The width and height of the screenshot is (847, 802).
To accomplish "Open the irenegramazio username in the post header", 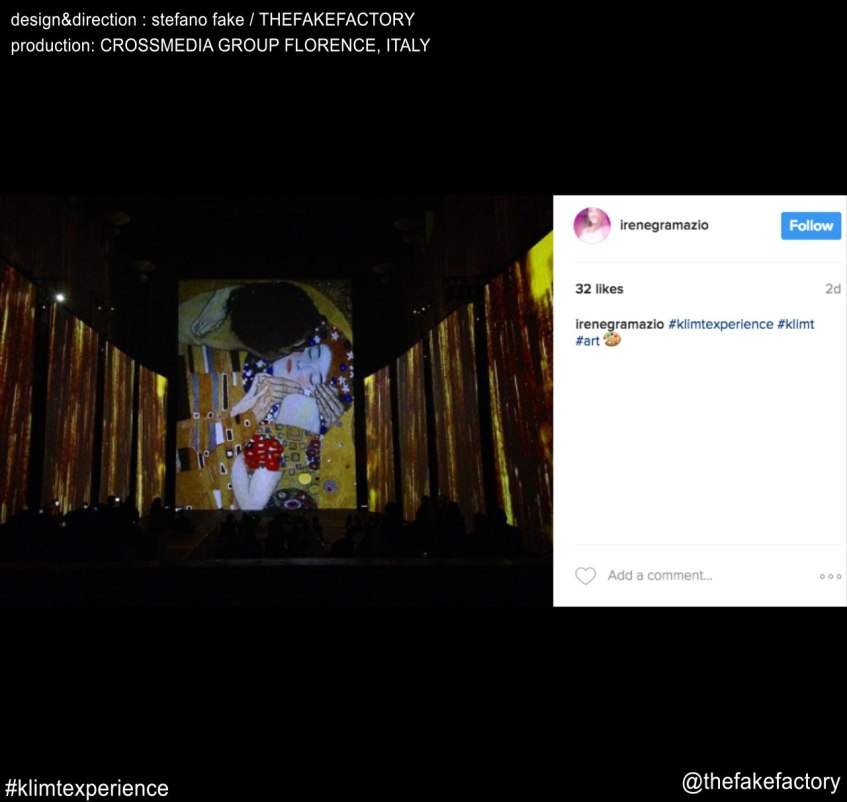I will pos(663,226).
